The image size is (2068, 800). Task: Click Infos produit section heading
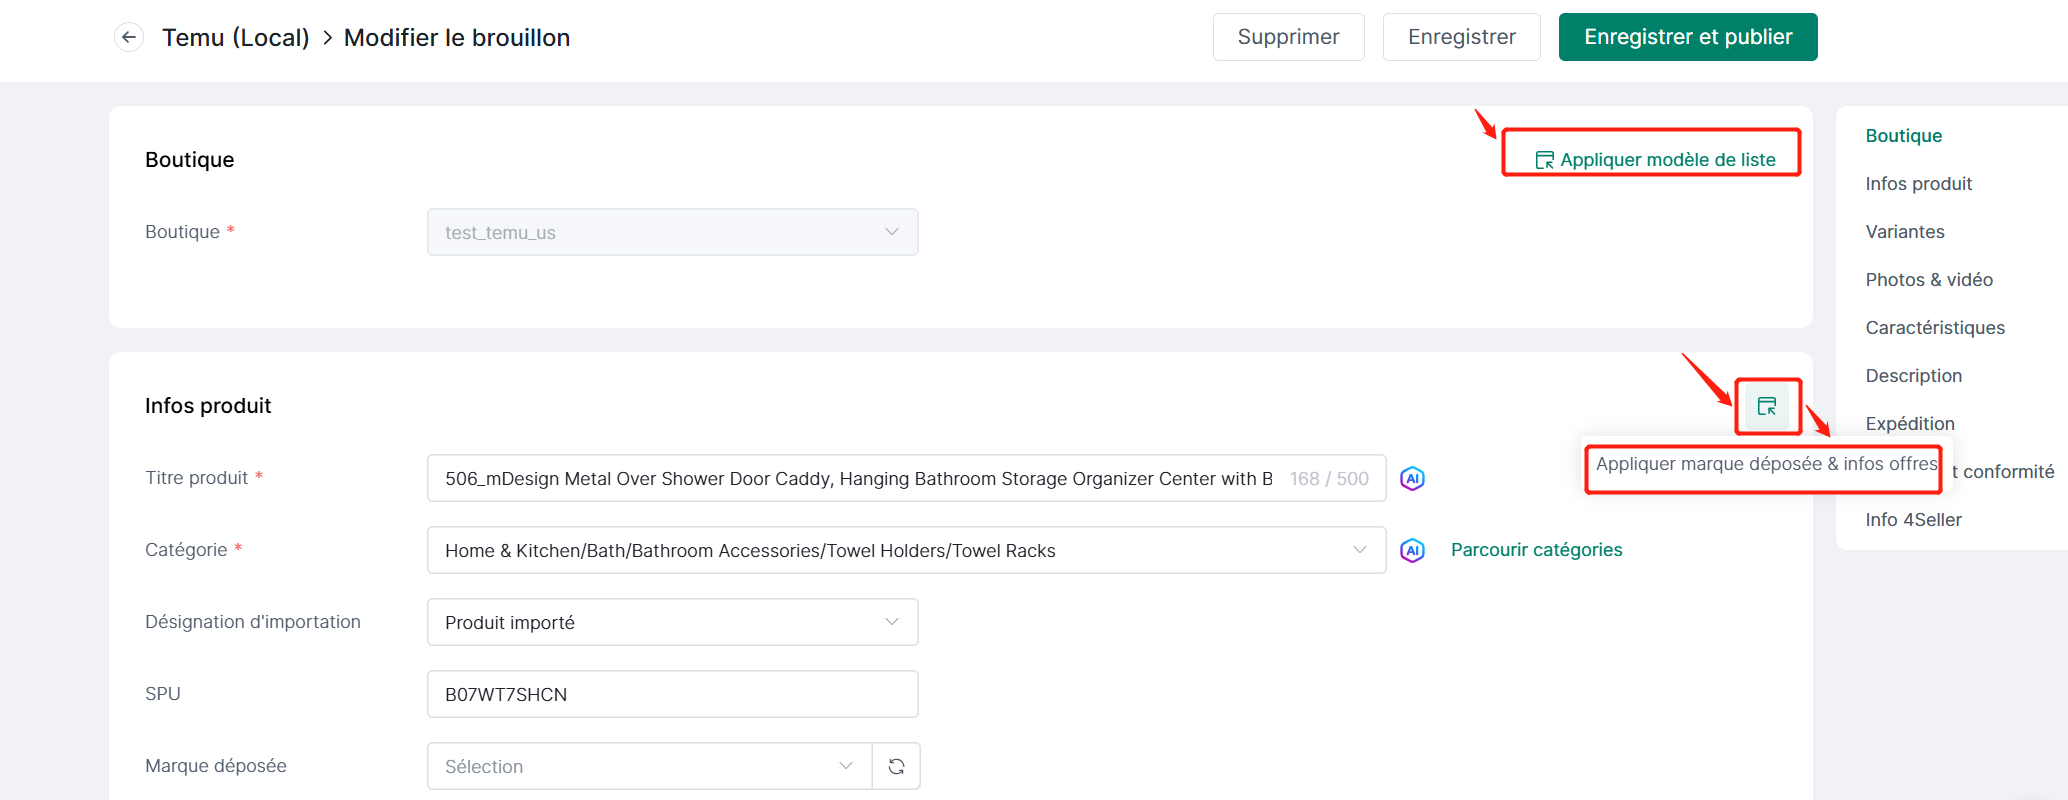208,406
